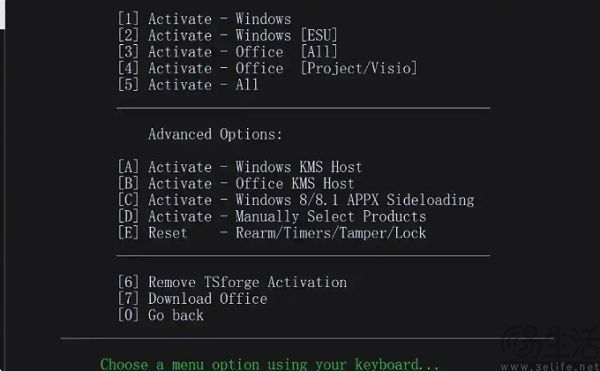Click the [3] bracket label
The height and width of the screenshot is (371, 600).
[x=128, y=52]
